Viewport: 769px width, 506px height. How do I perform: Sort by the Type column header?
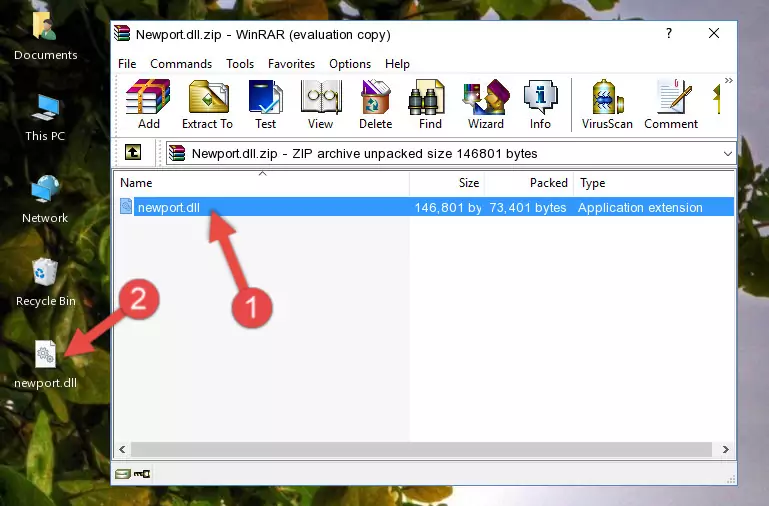click(x=654, y=183)
